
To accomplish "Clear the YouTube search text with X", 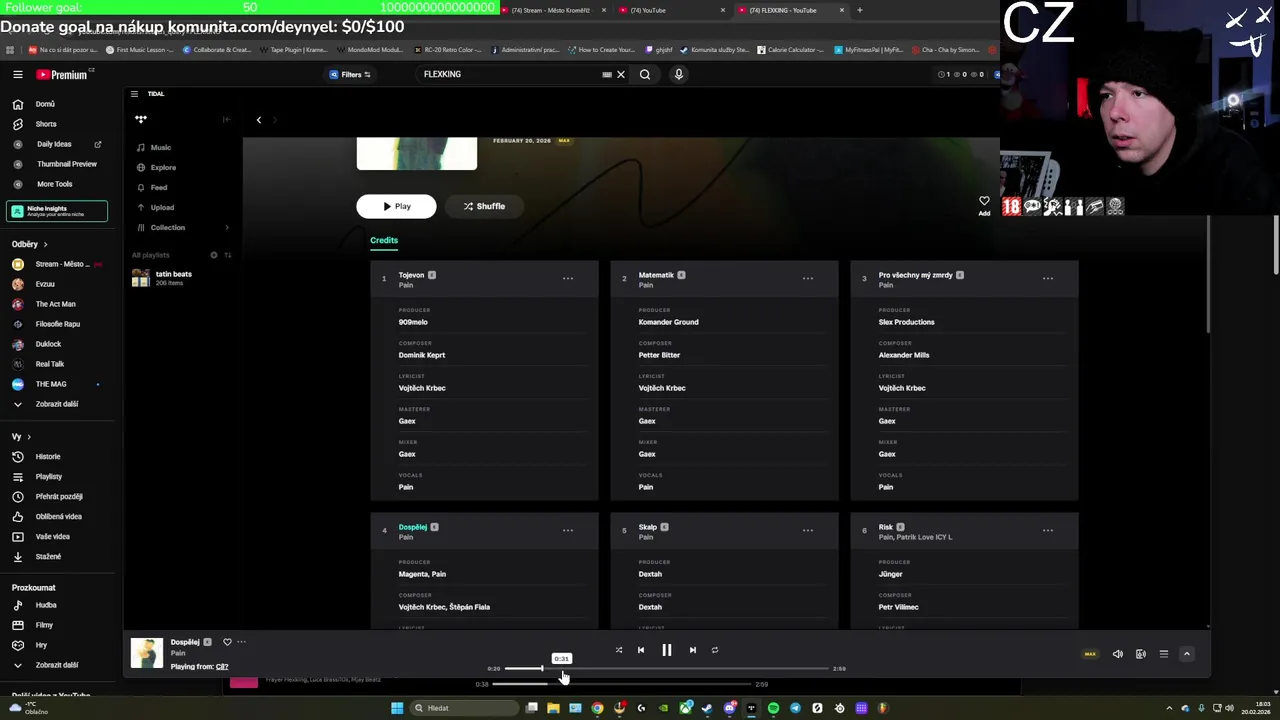I will coord(620,74).
